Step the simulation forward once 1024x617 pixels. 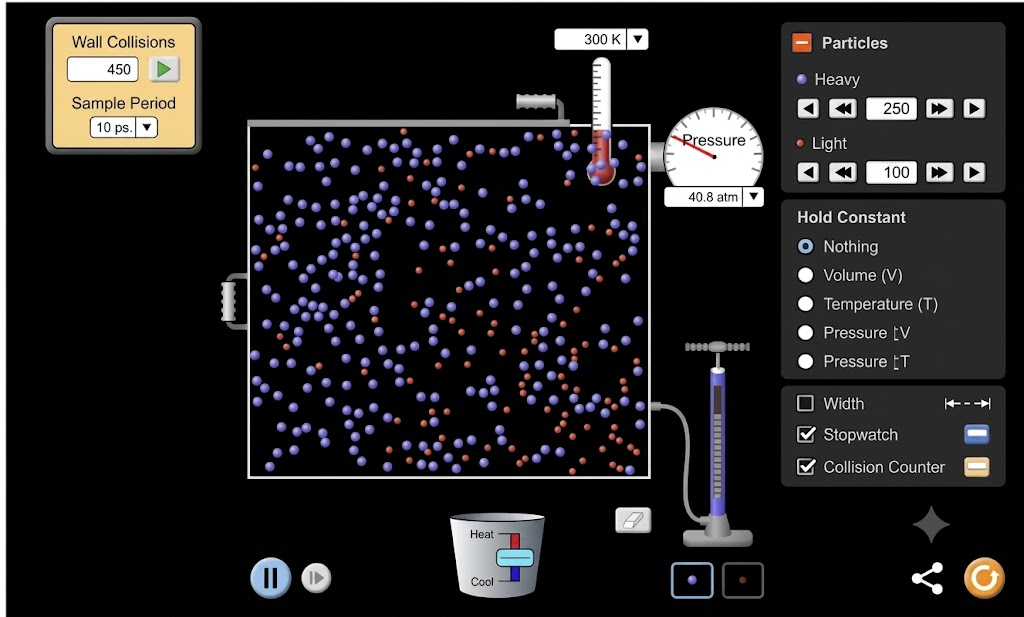[x=316, y=578]
